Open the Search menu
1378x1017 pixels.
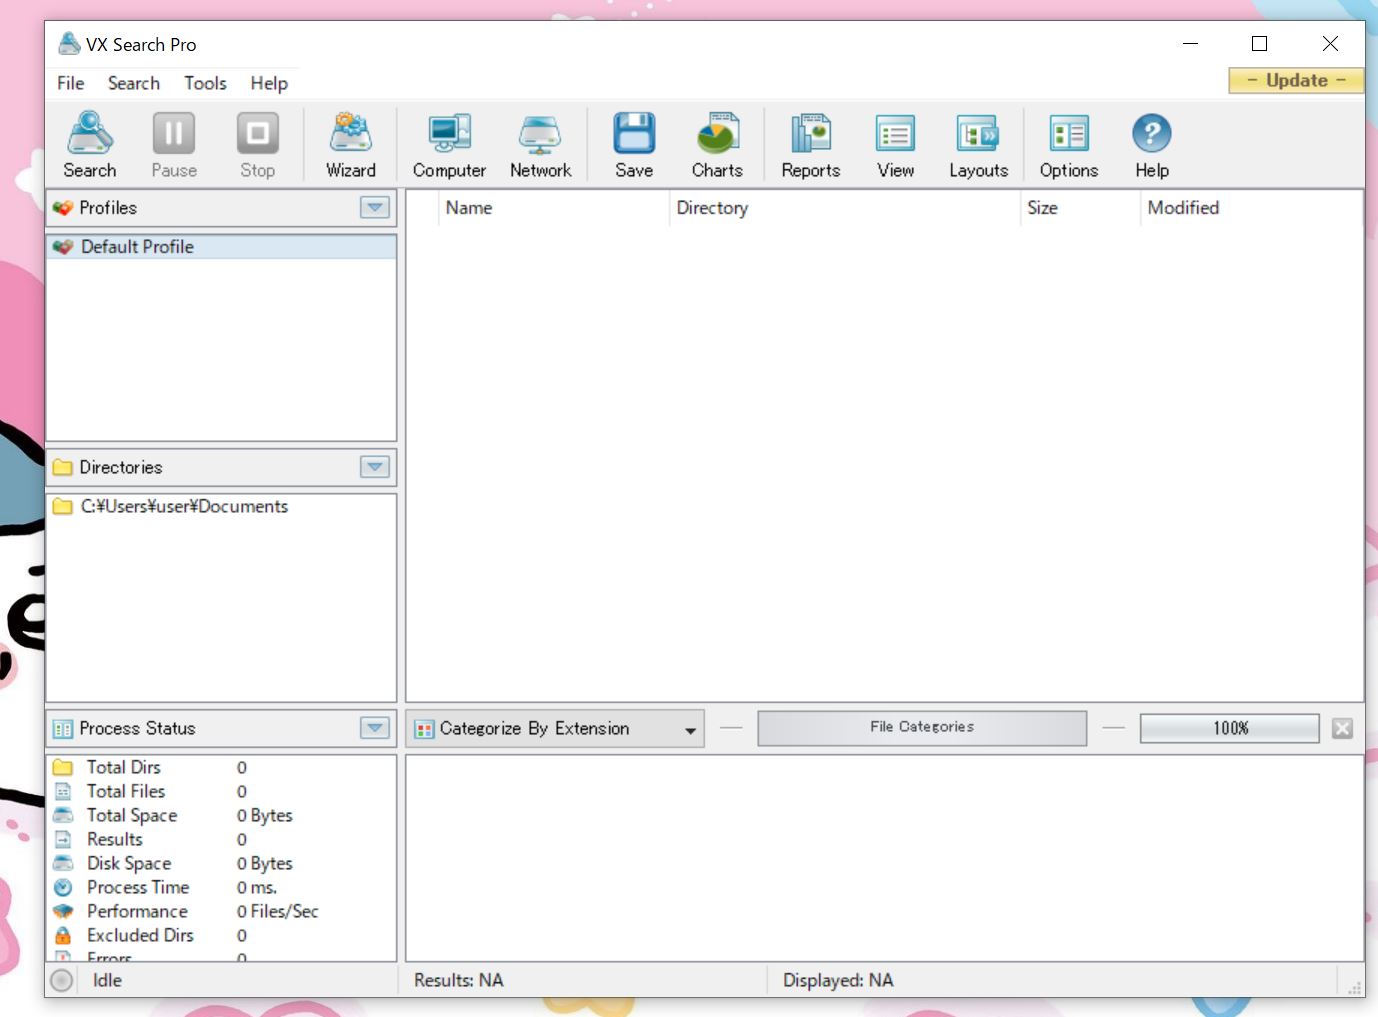coord(134,83)
